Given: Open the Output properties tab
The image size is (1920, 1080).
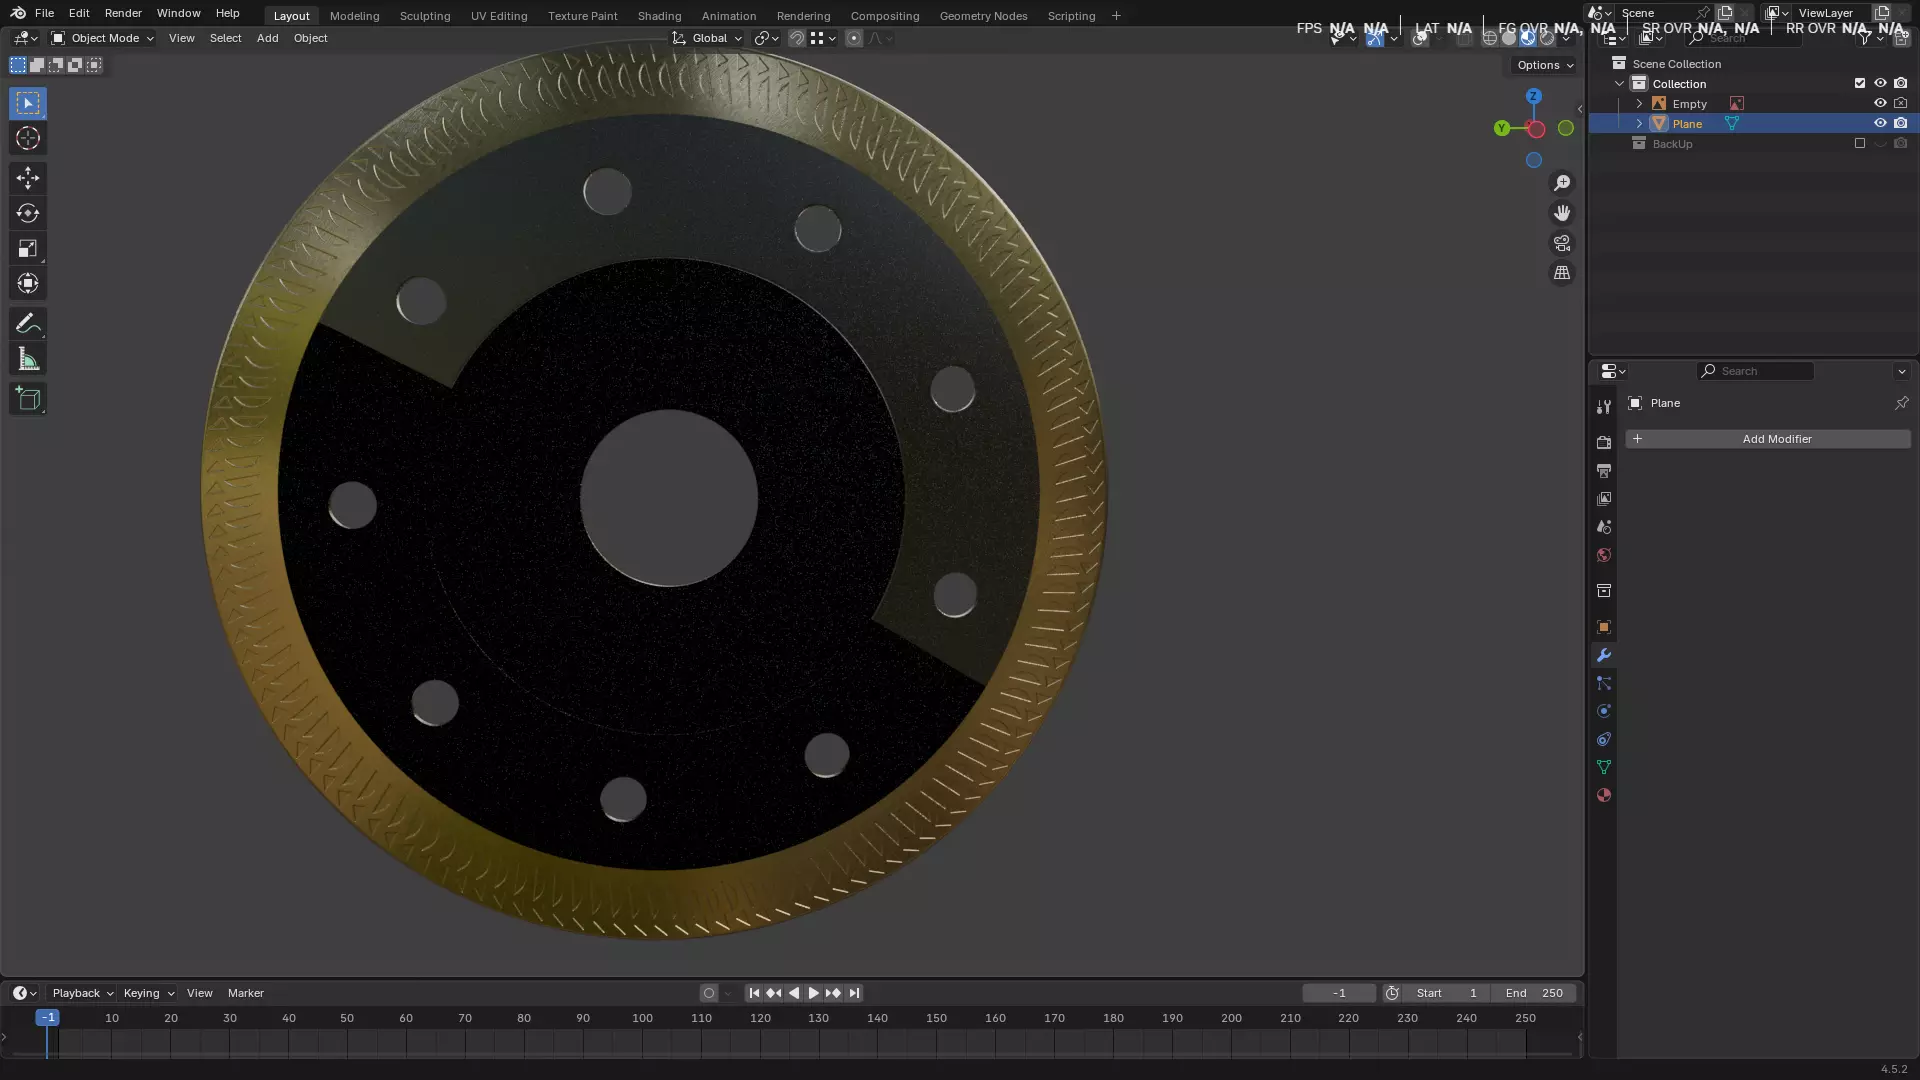Looking at the screenshot, I should [1604, 470].
